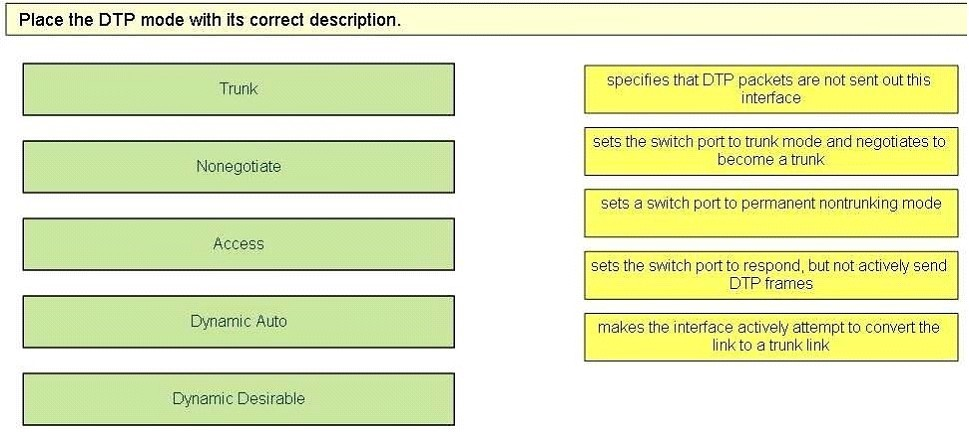Screen dimensions: 969x436
Task: Click 'become a trunk' text line
Action: (771, 160)
